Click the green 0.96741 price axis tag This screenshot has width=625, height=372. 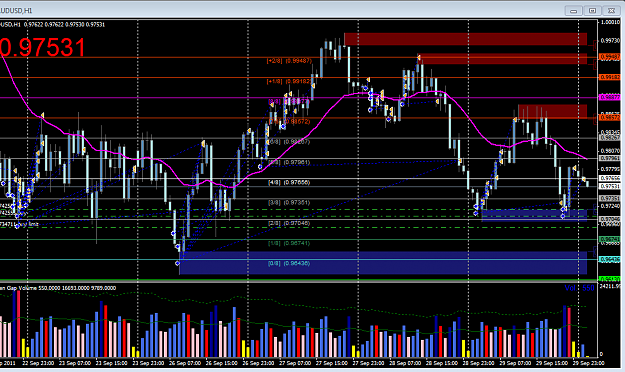(x=610, y=239)
